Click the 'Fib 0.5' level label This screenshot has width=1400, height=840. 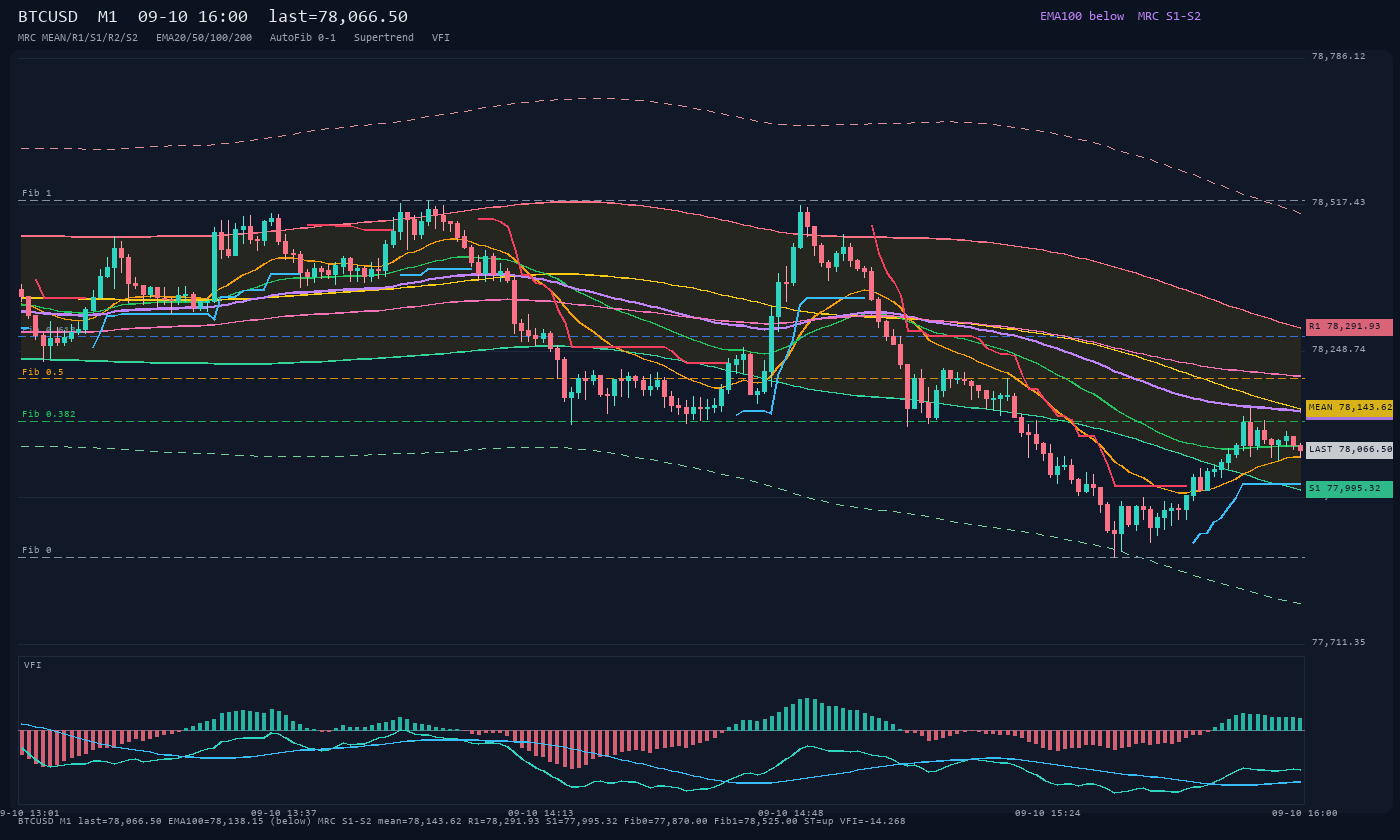43,372
